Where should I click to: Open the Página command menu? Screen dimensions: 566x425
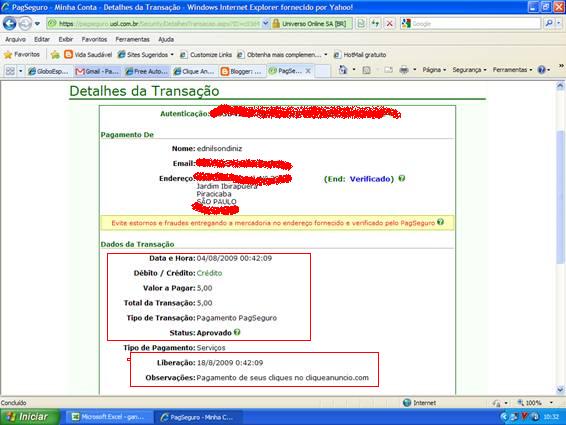tap(434, 70)
